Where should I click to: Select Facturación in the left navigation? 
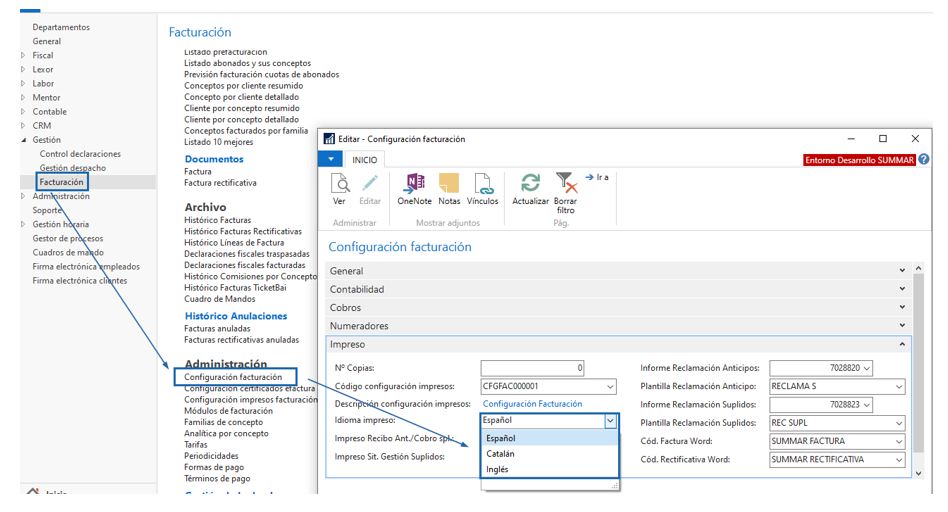(62, 182)
